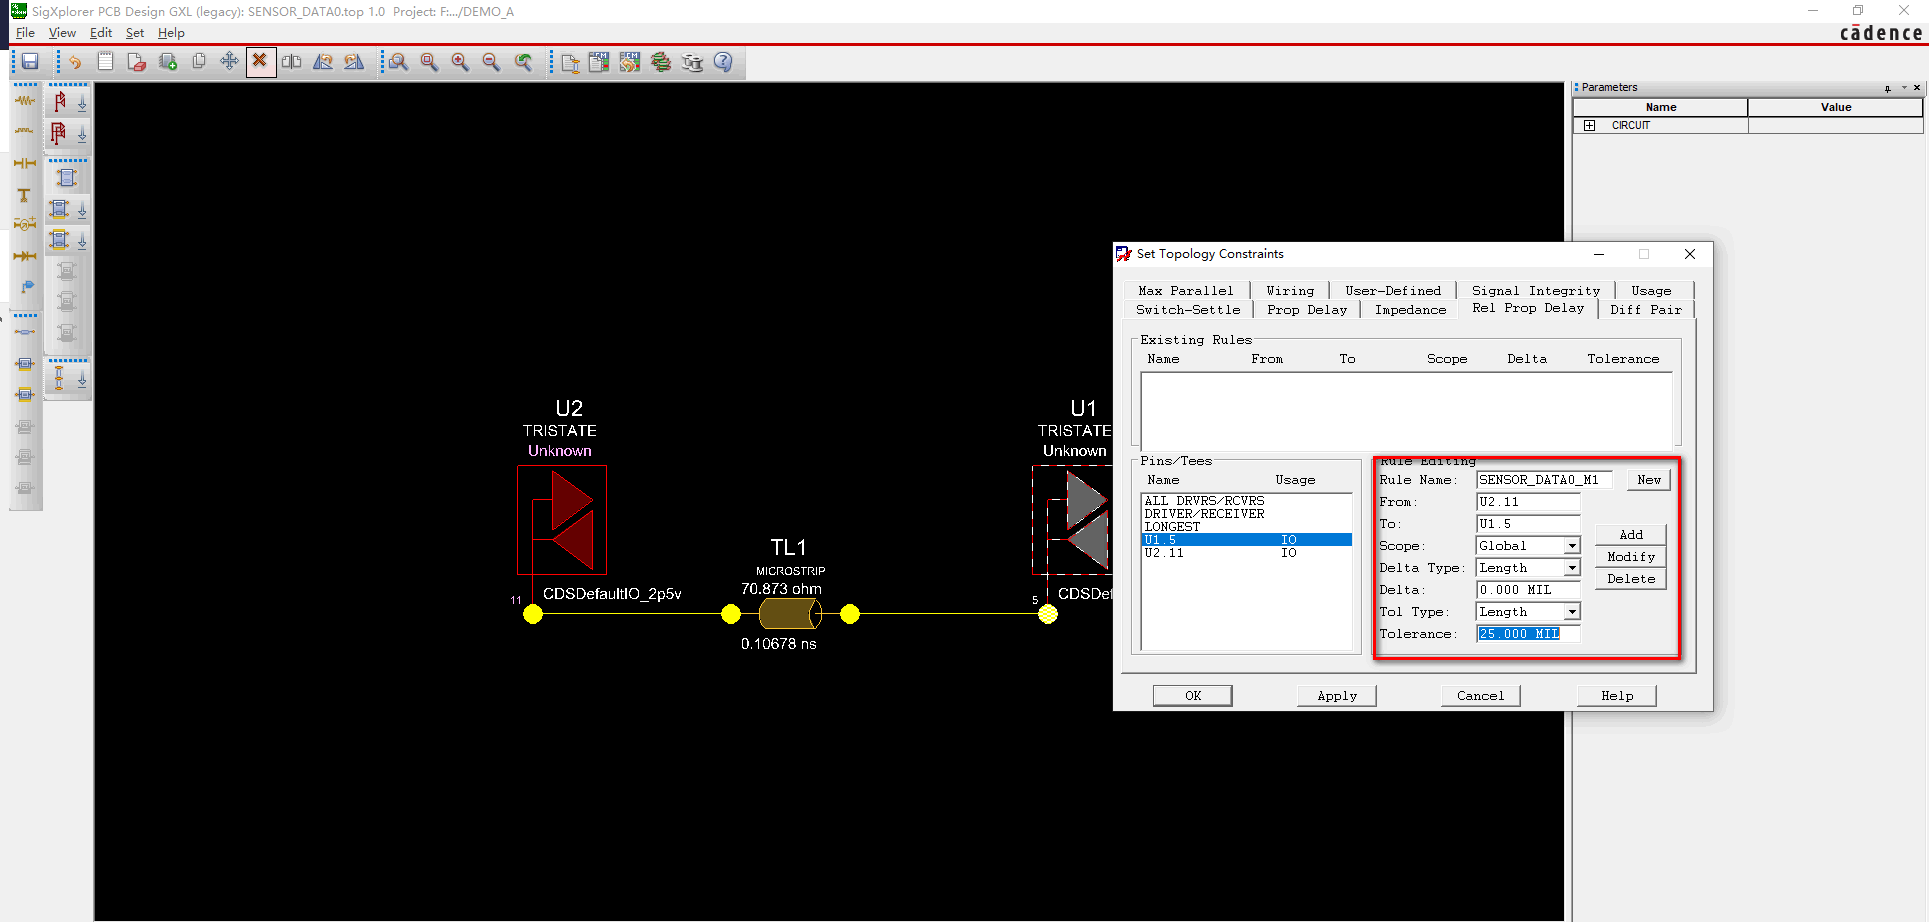Switch to the Diff Pair tab

[x=1646, y=310]
